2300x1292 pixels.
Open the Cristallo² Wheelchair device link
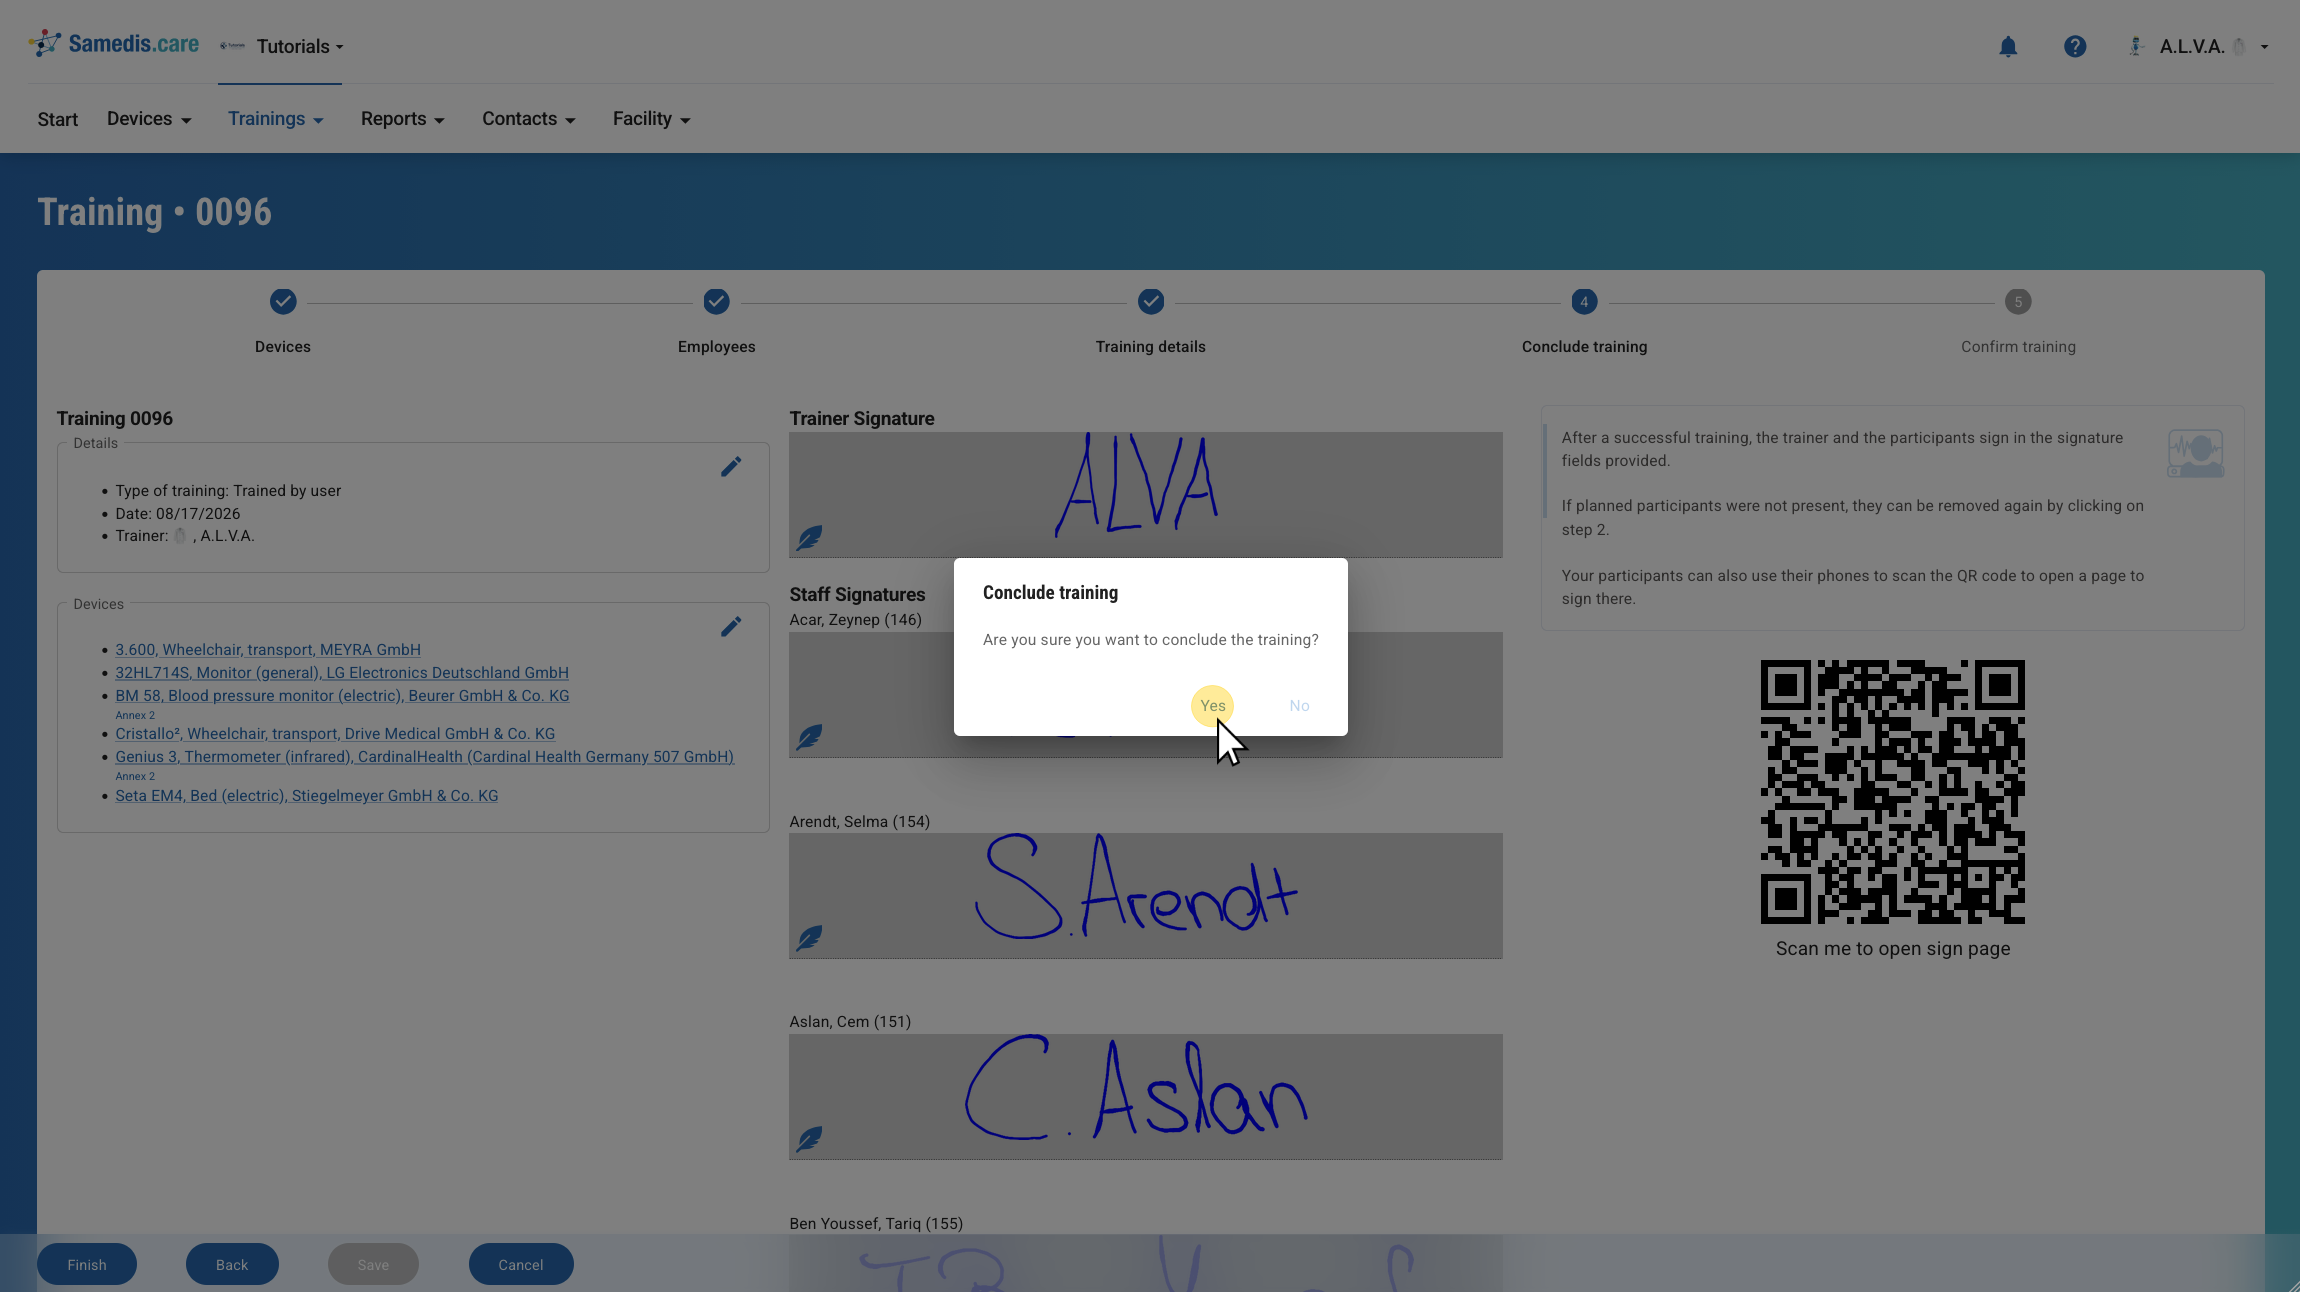(x=335, y=734)
